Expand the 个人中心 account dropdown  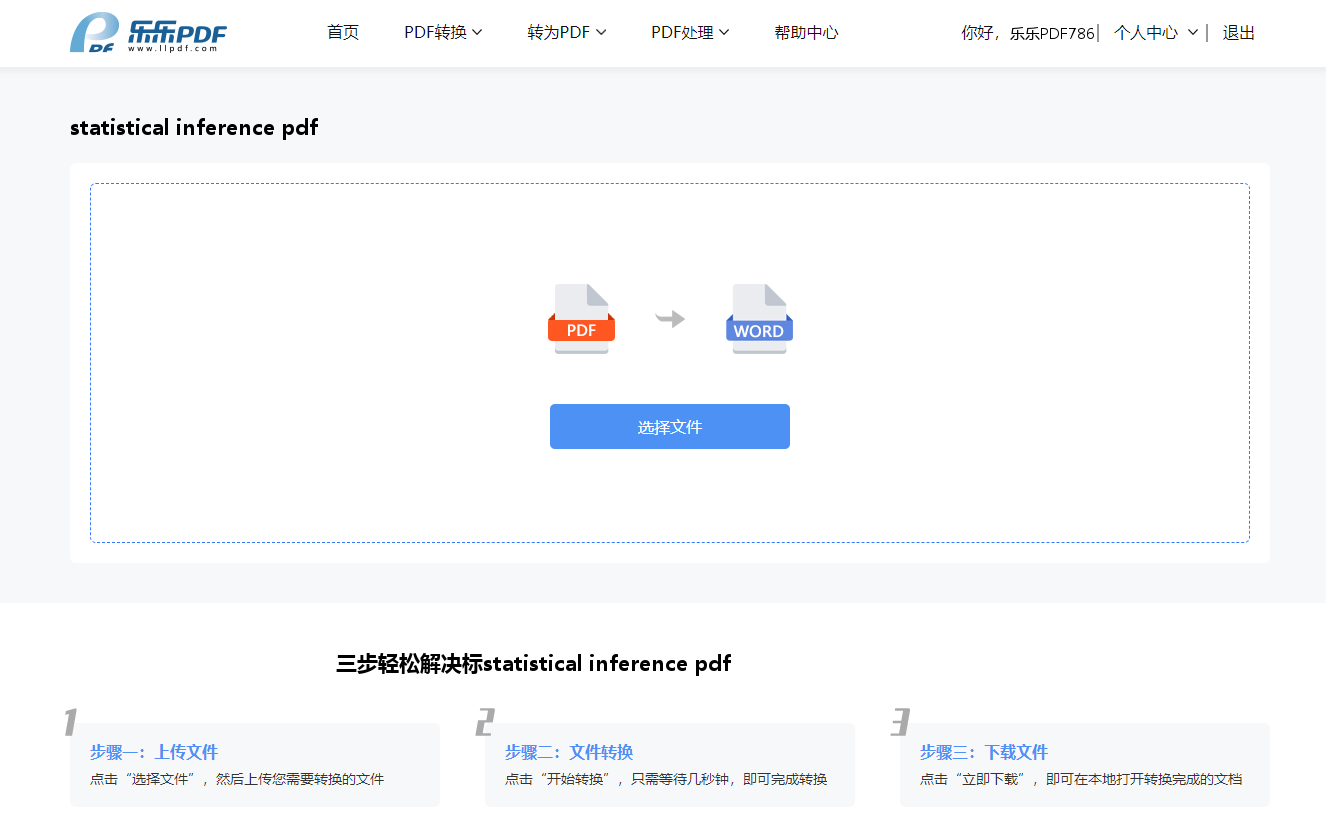pyautogui.click(x=1156, y=33)
